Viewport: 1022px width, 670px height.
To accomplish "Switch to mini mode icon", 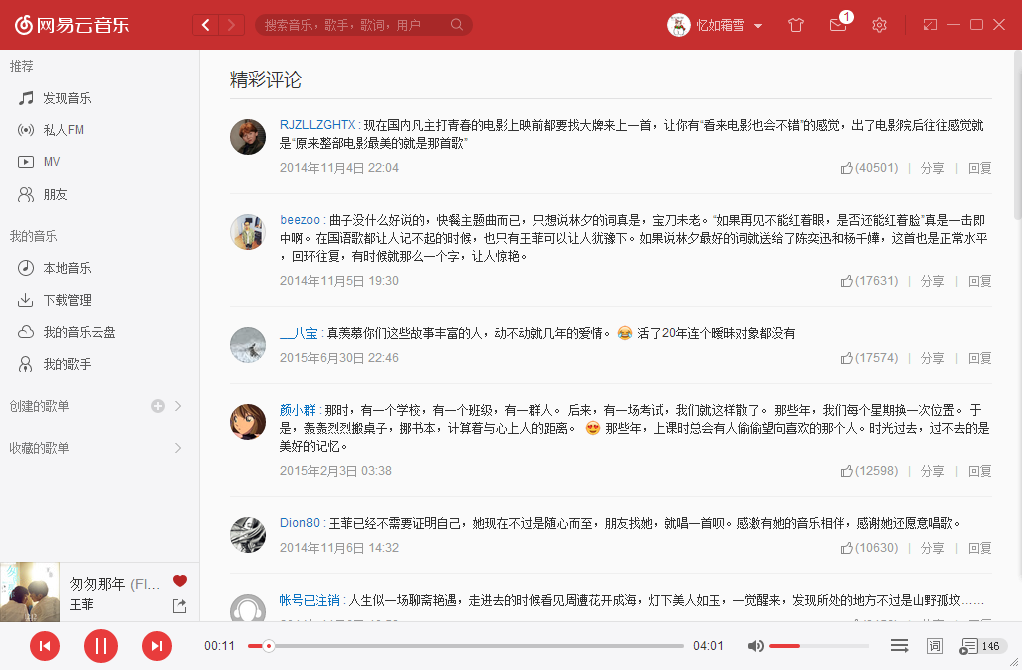I will pyautogui.click(x=930, y=25).
